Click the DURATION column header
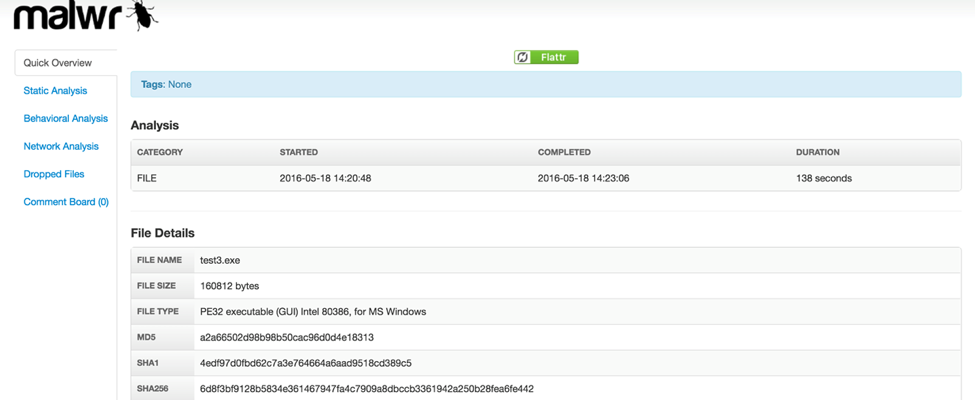This screenshot has height=400, width=975. (x=818, y=152)
